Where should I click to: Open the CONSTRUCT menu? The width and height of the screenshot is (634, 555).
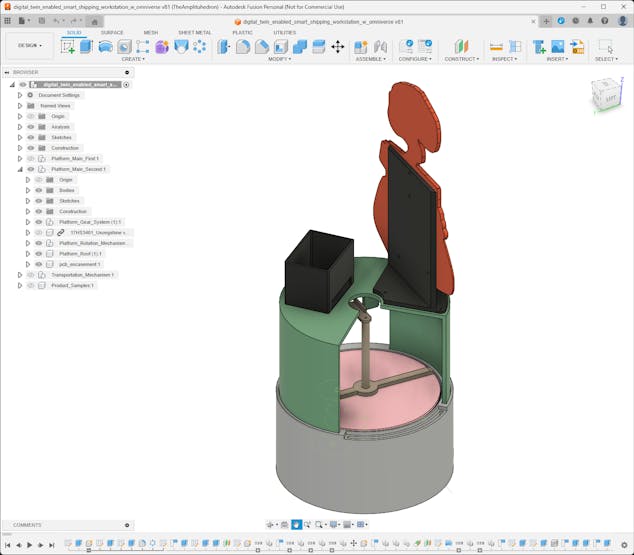461,59
